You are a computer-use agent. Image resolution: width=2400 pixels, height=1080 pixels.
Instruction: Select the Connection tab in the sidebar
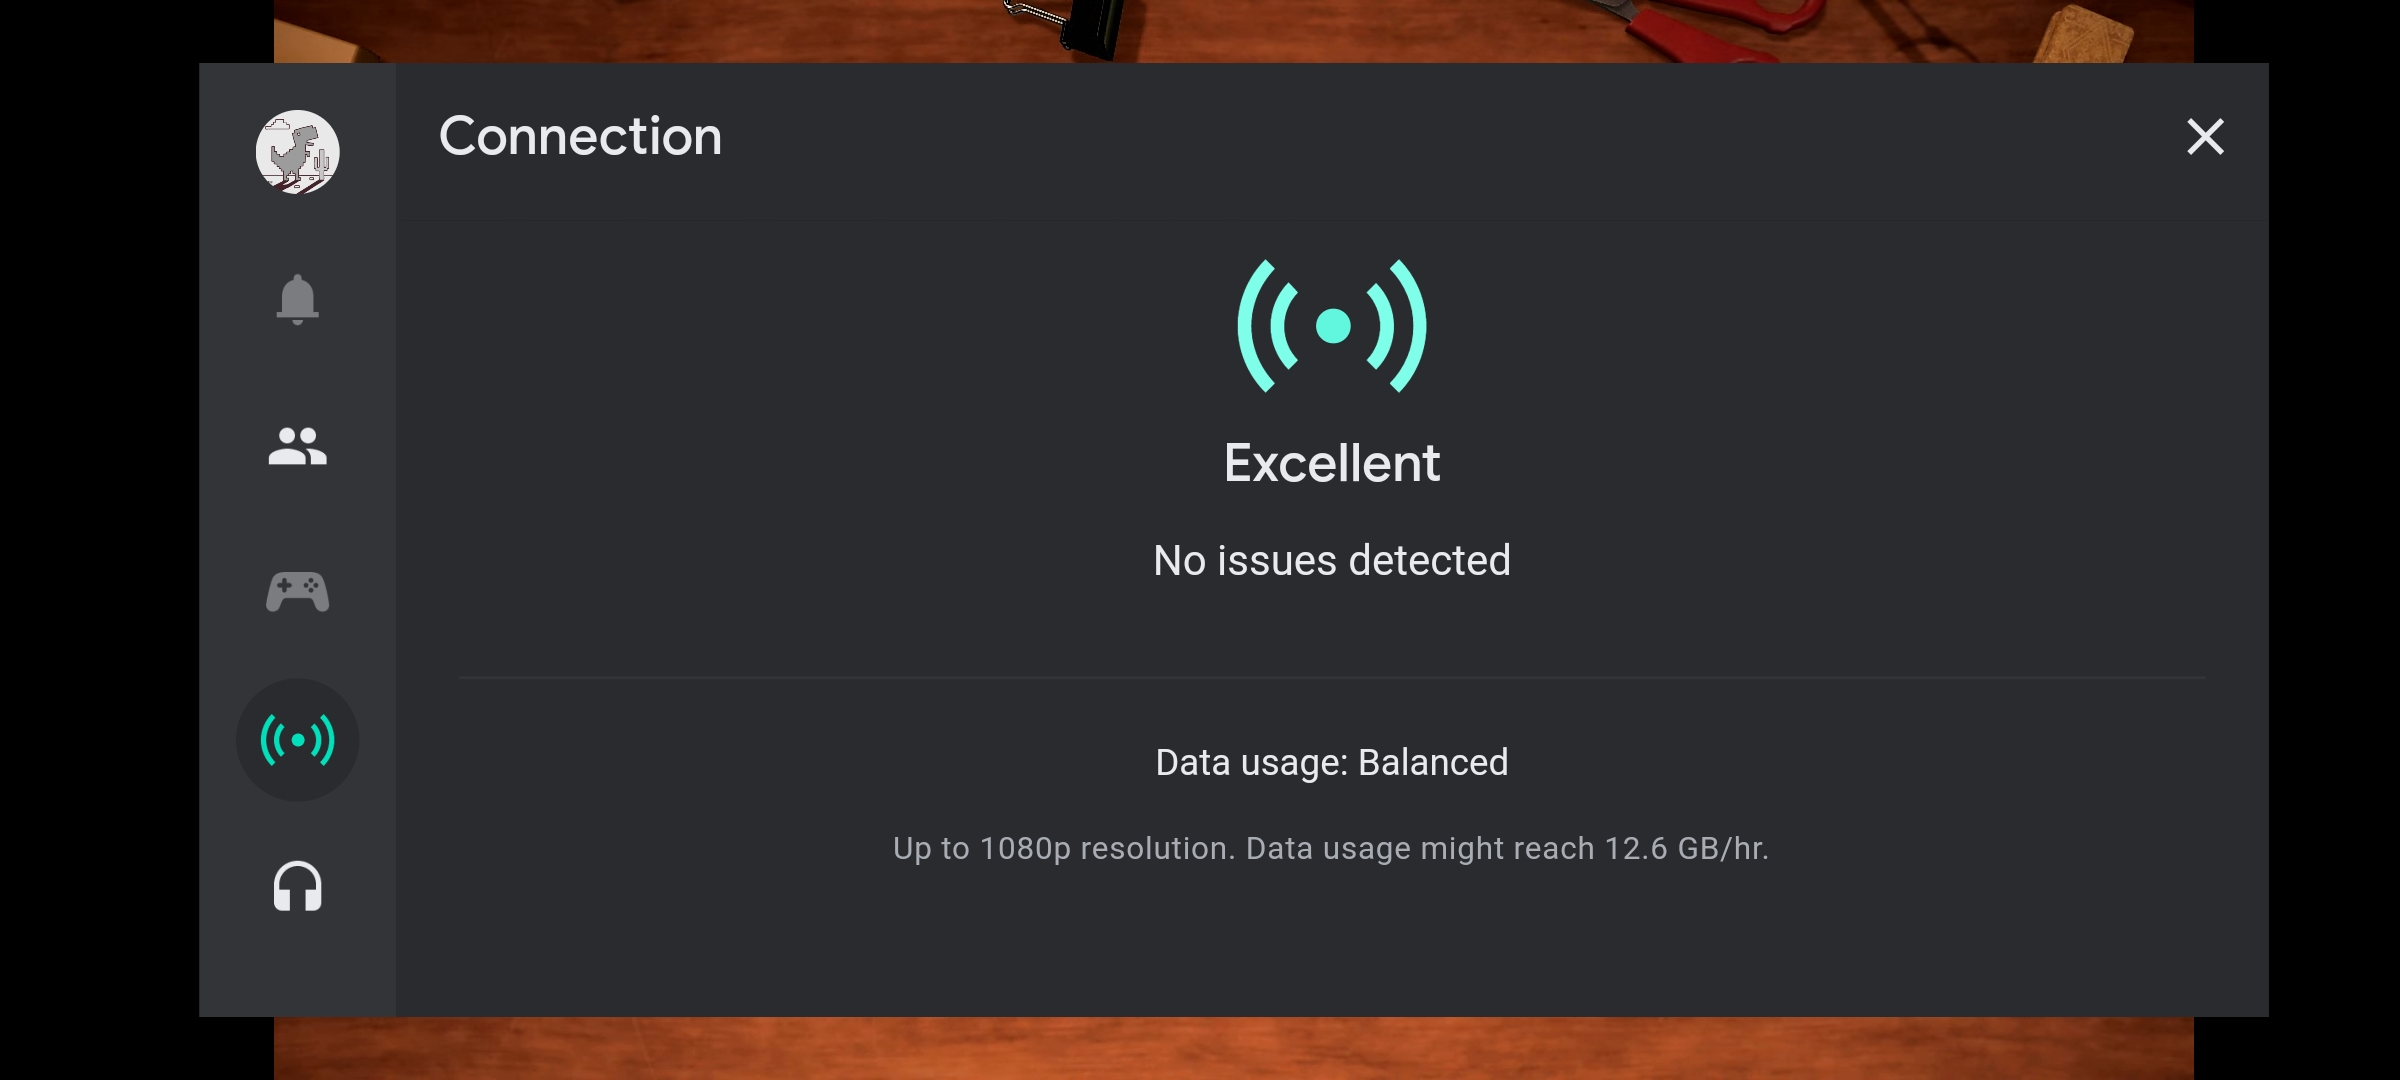pyautogui.click(x=297, y=740)
